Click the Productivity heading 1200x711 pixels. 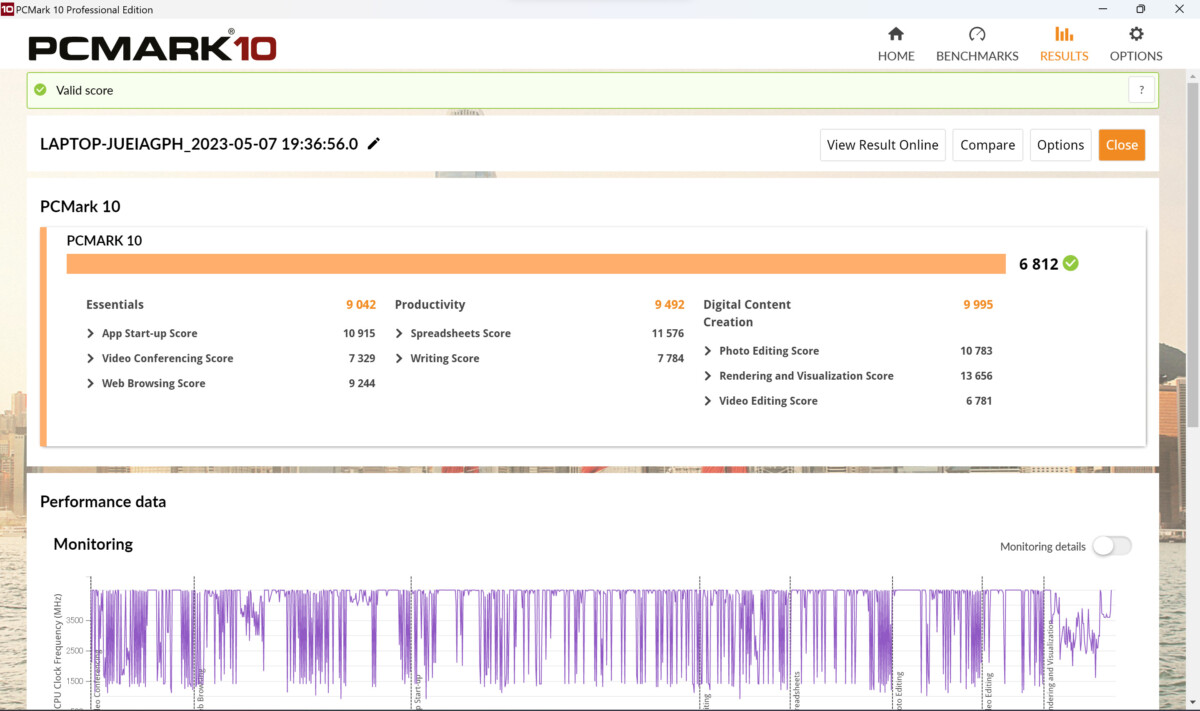(x=430, y=305)
